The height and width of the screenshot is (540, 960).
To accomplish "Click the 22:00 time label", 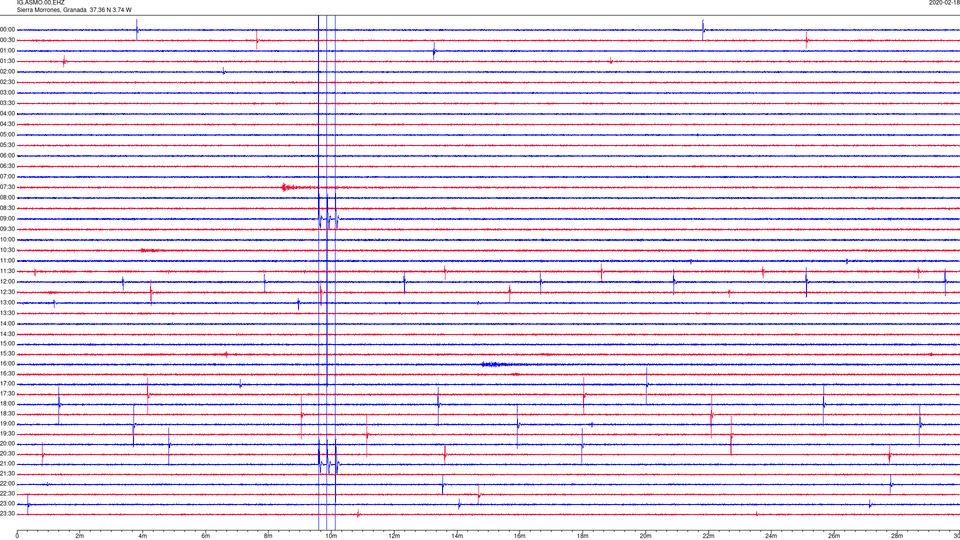I will click(8, 484).
